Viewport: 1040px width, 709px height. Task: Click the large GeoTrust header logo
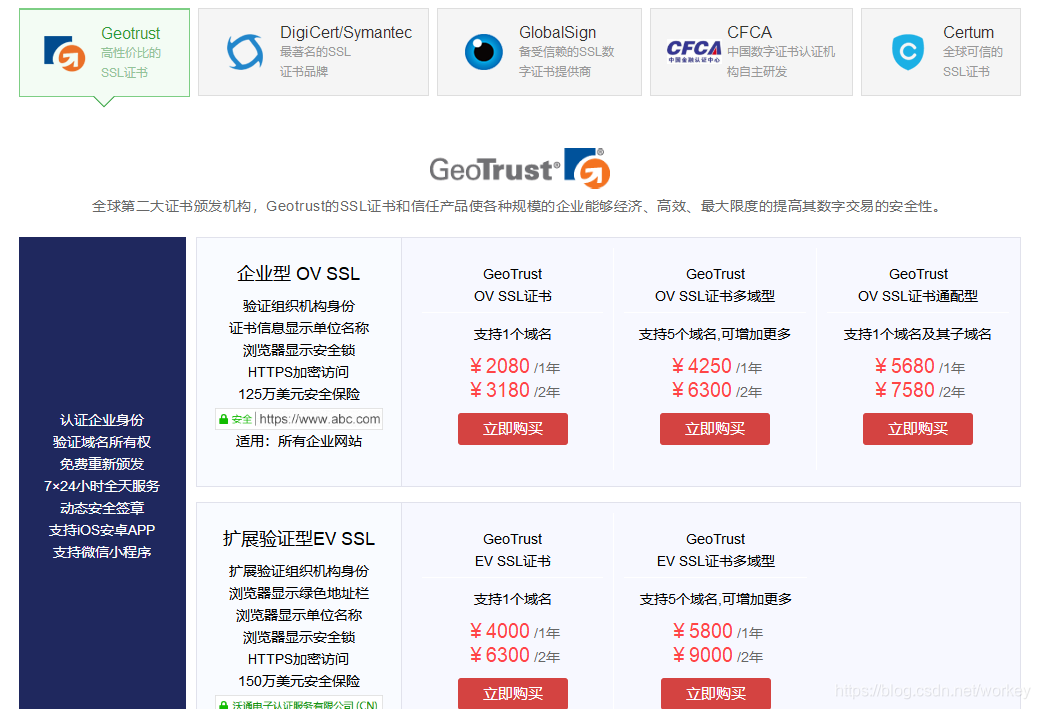click(x=520, y=168)
